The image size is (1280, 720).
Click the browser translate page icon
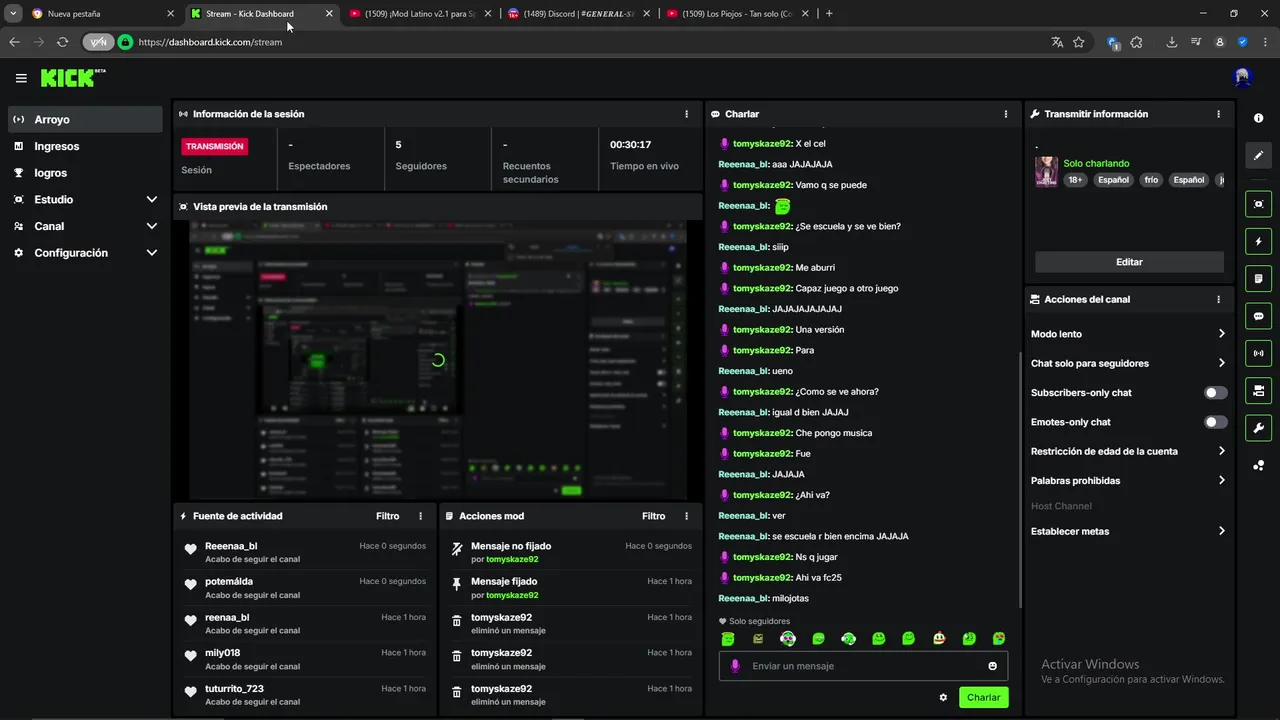pyautogui.click(x=1057, y=42)
